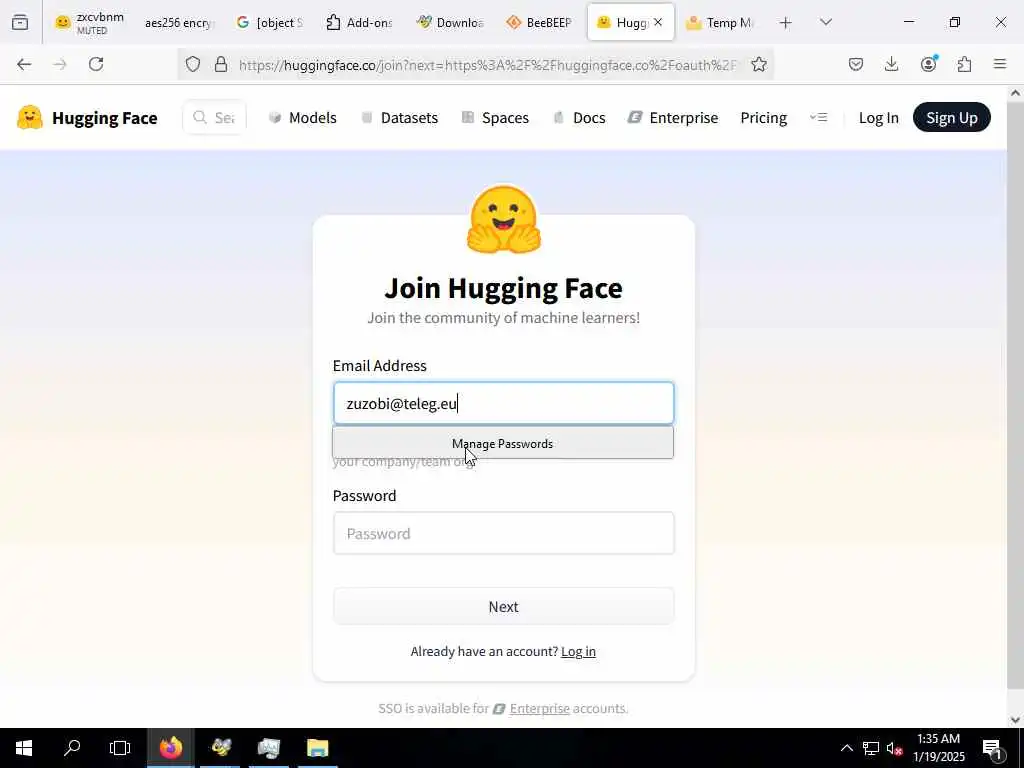Open a new browser tab
Viewport: 1024px width, 768px height.
click(786, 23)
